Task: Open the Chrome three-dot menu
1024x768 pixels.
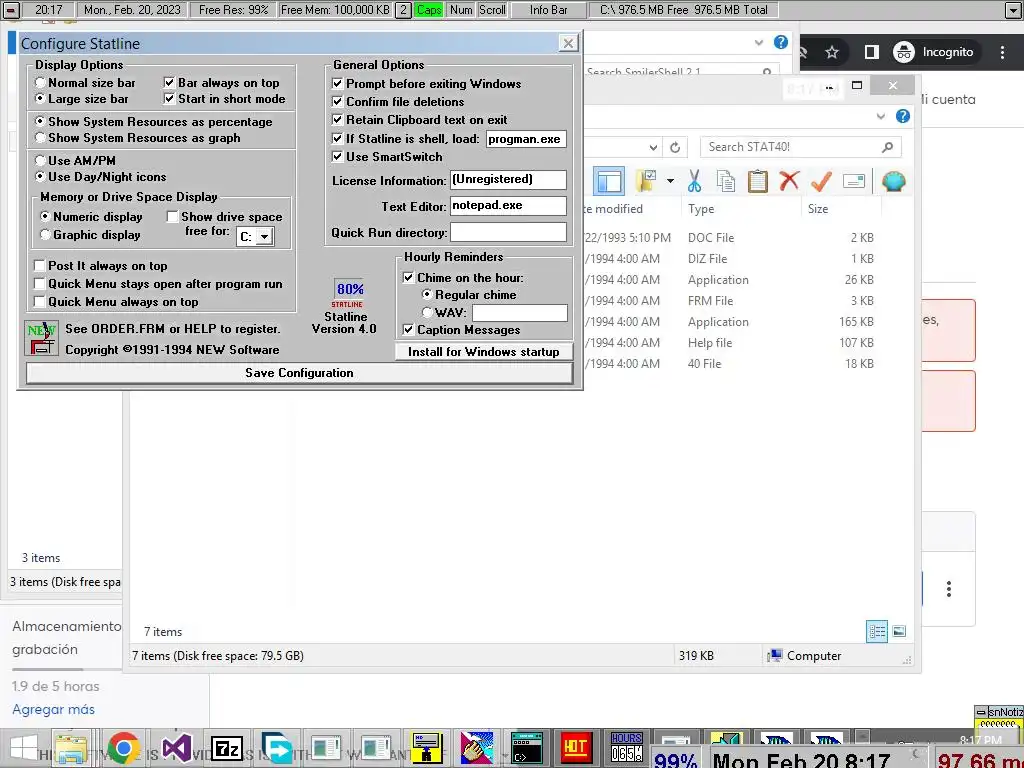Action: click(x=1002, y=52)
